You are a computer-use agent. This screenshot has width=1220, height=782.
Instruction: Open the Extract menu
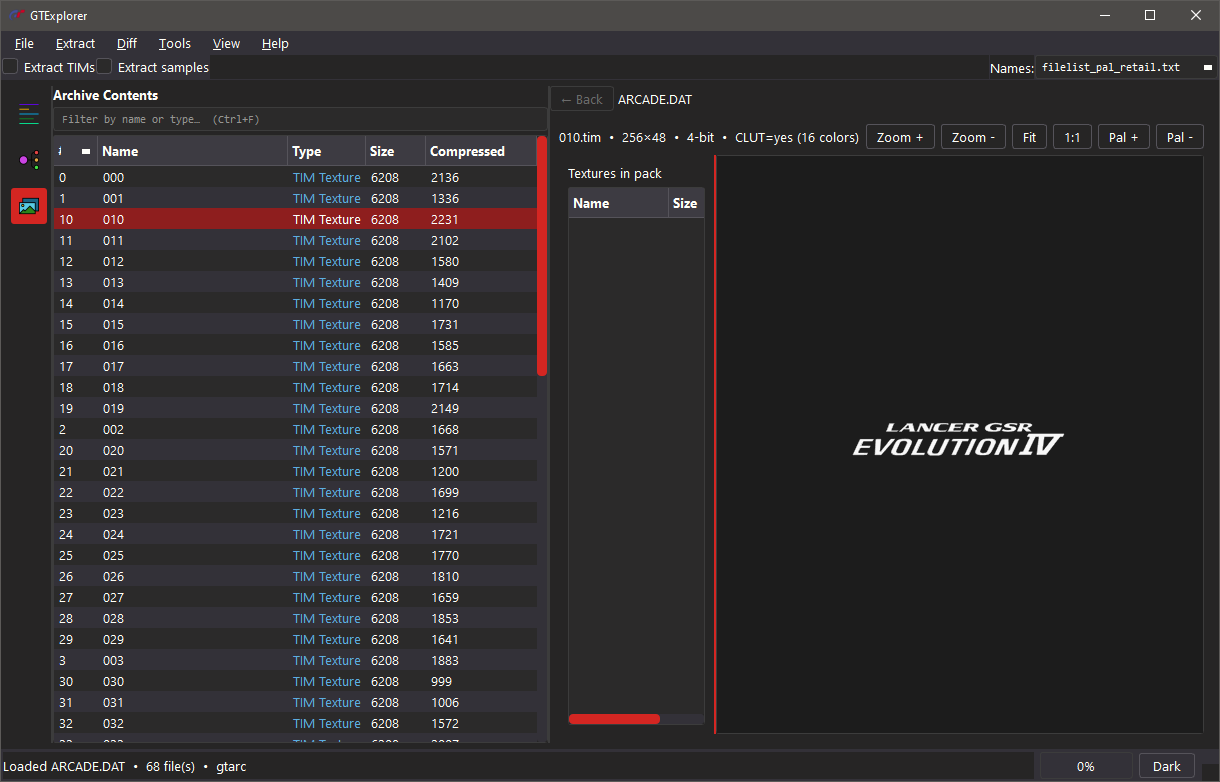point(75,43)
